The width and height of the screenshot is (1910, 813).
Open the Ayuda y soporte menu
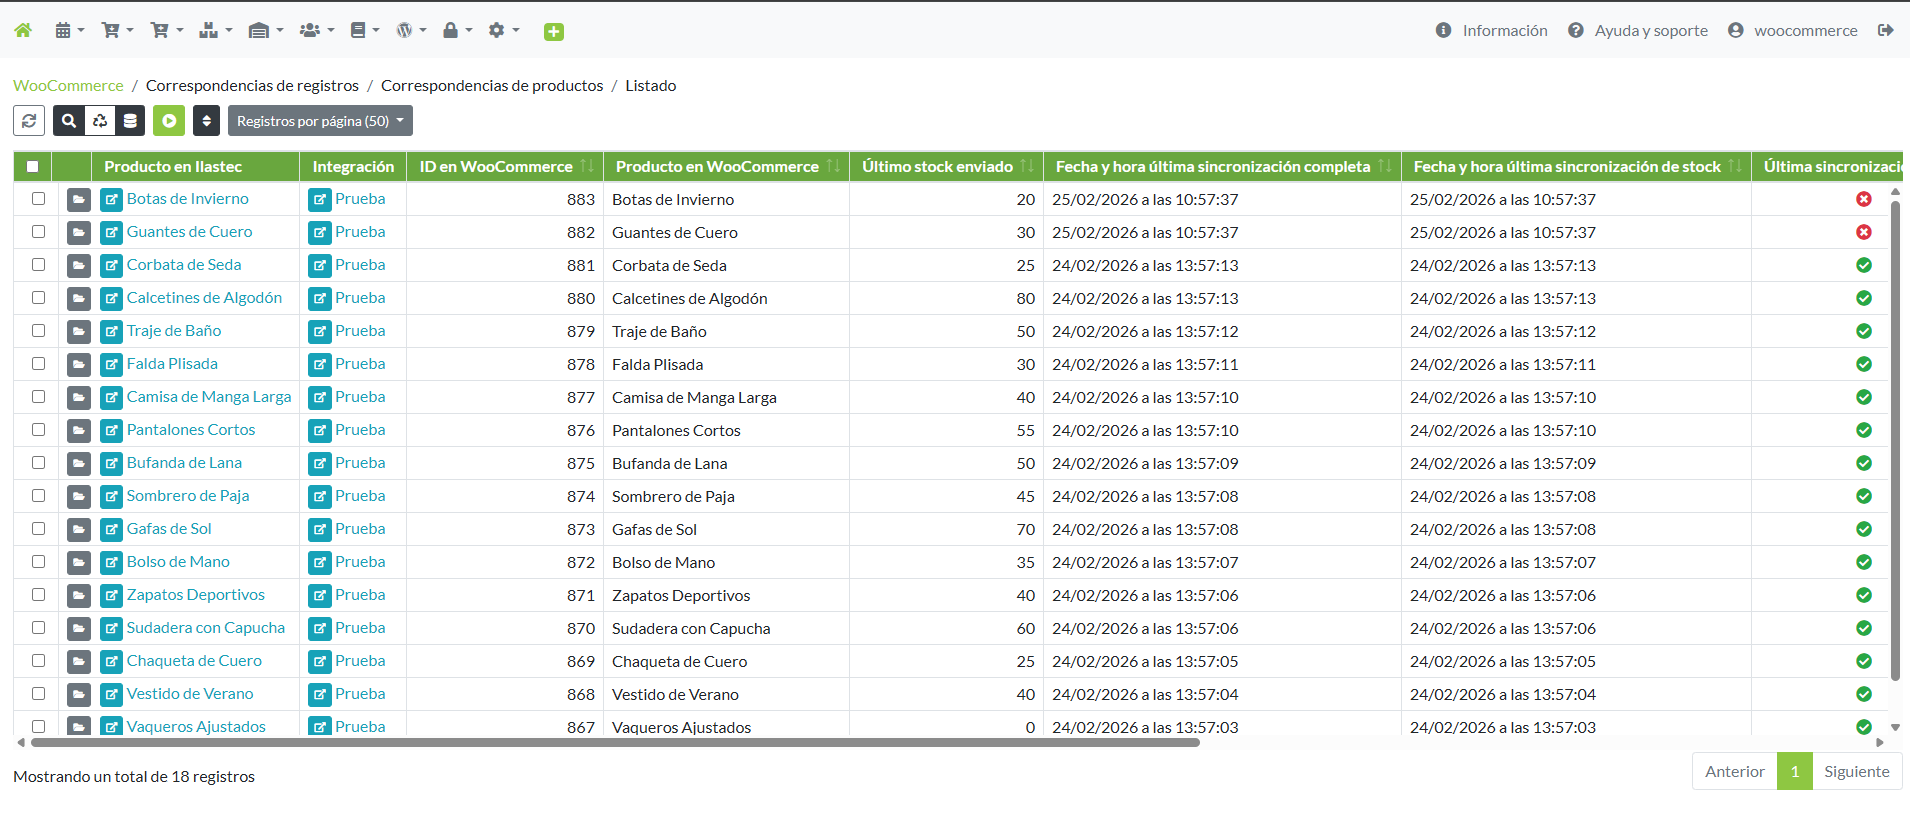[x=1638, y=30]
